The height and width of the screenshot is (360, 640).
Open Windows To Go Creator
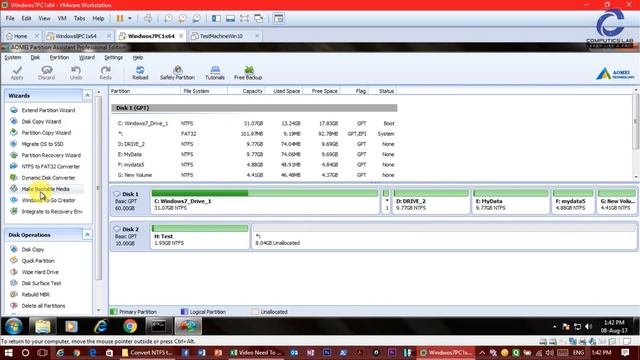[48, 200]
